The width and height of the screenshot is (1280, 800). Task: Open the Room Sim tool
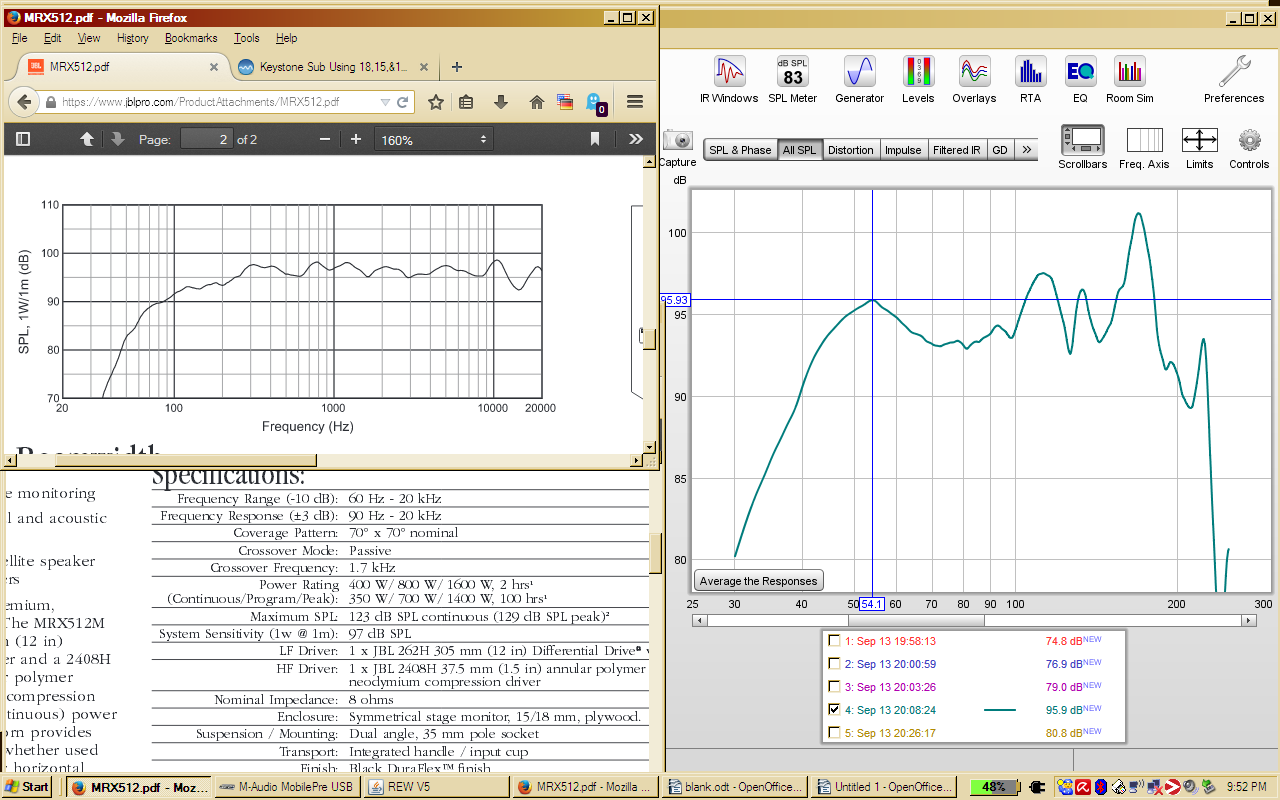(x=1130, y=79)
